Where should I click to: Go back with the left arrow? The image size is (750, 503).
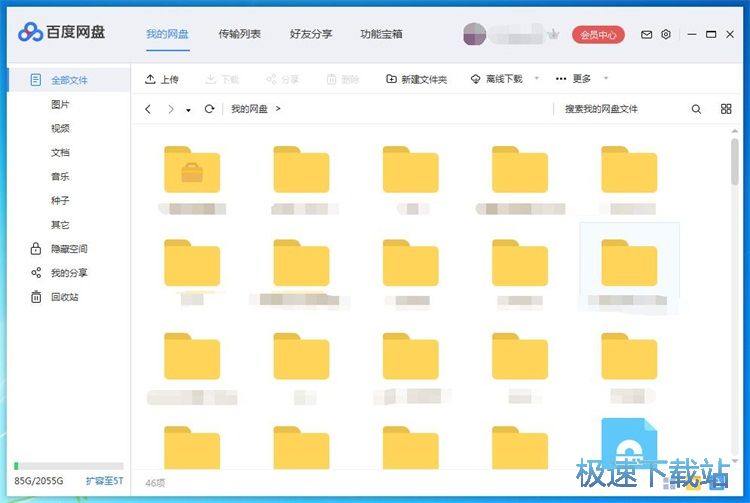(x=148, y=109)
